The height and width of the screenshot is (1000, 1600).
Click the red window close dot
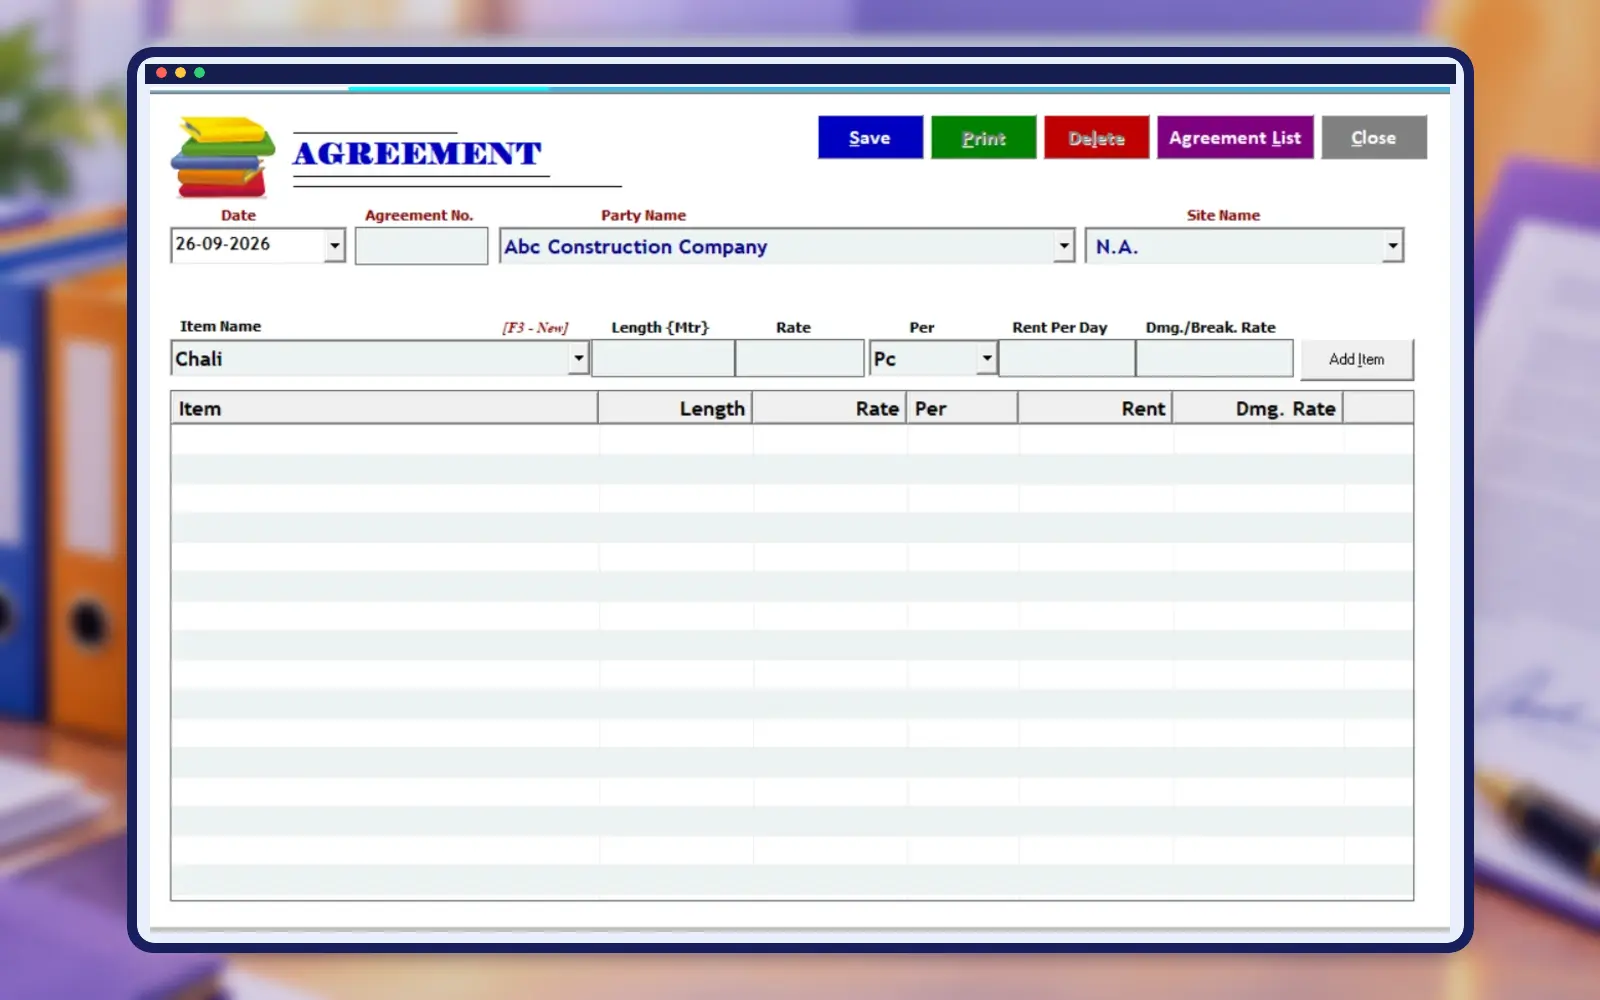[x=162, y=72]
